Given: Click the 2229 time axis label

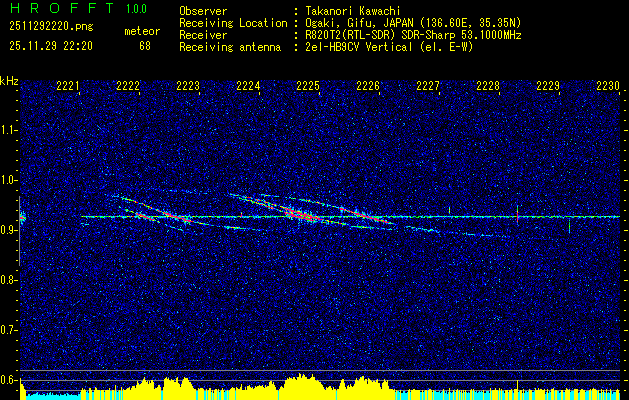Looking at the screenshot, I should (x=548, y=86).
